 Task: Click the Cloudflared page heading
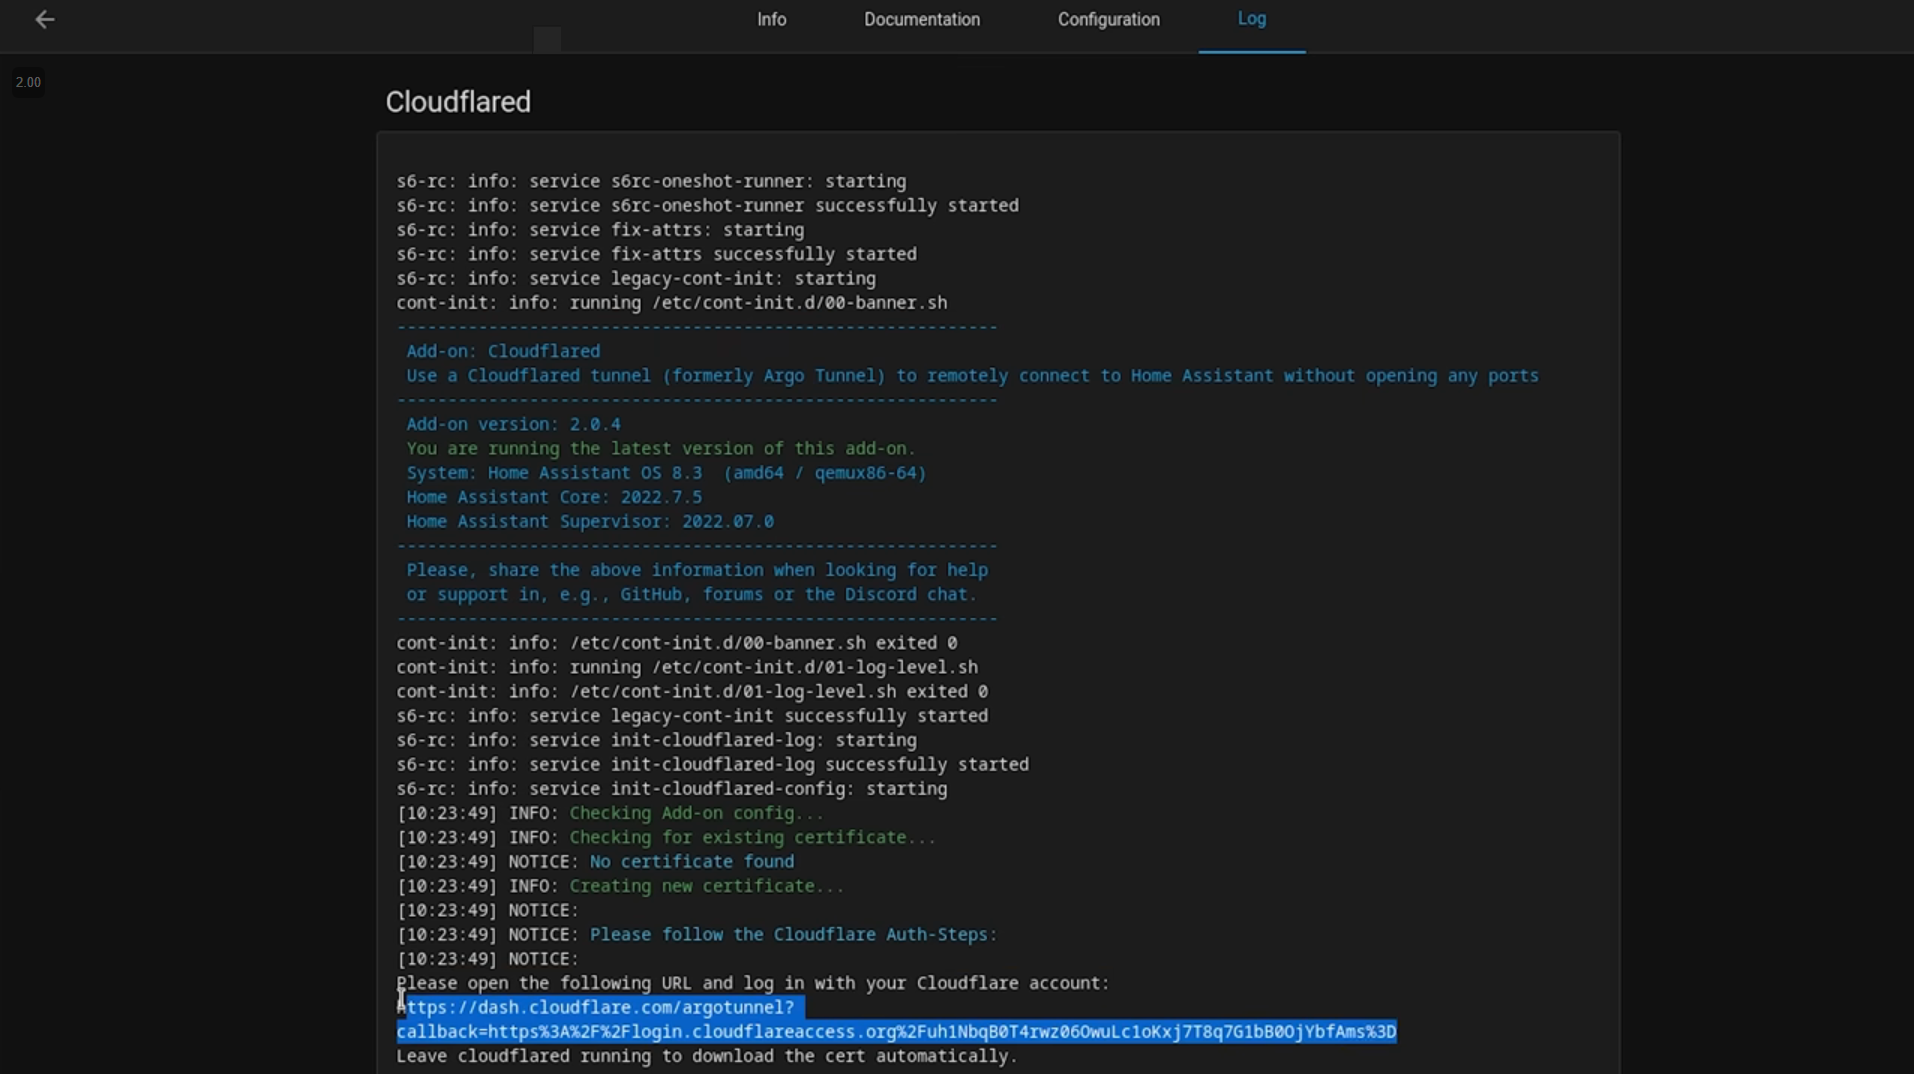[x=458, y=102]
